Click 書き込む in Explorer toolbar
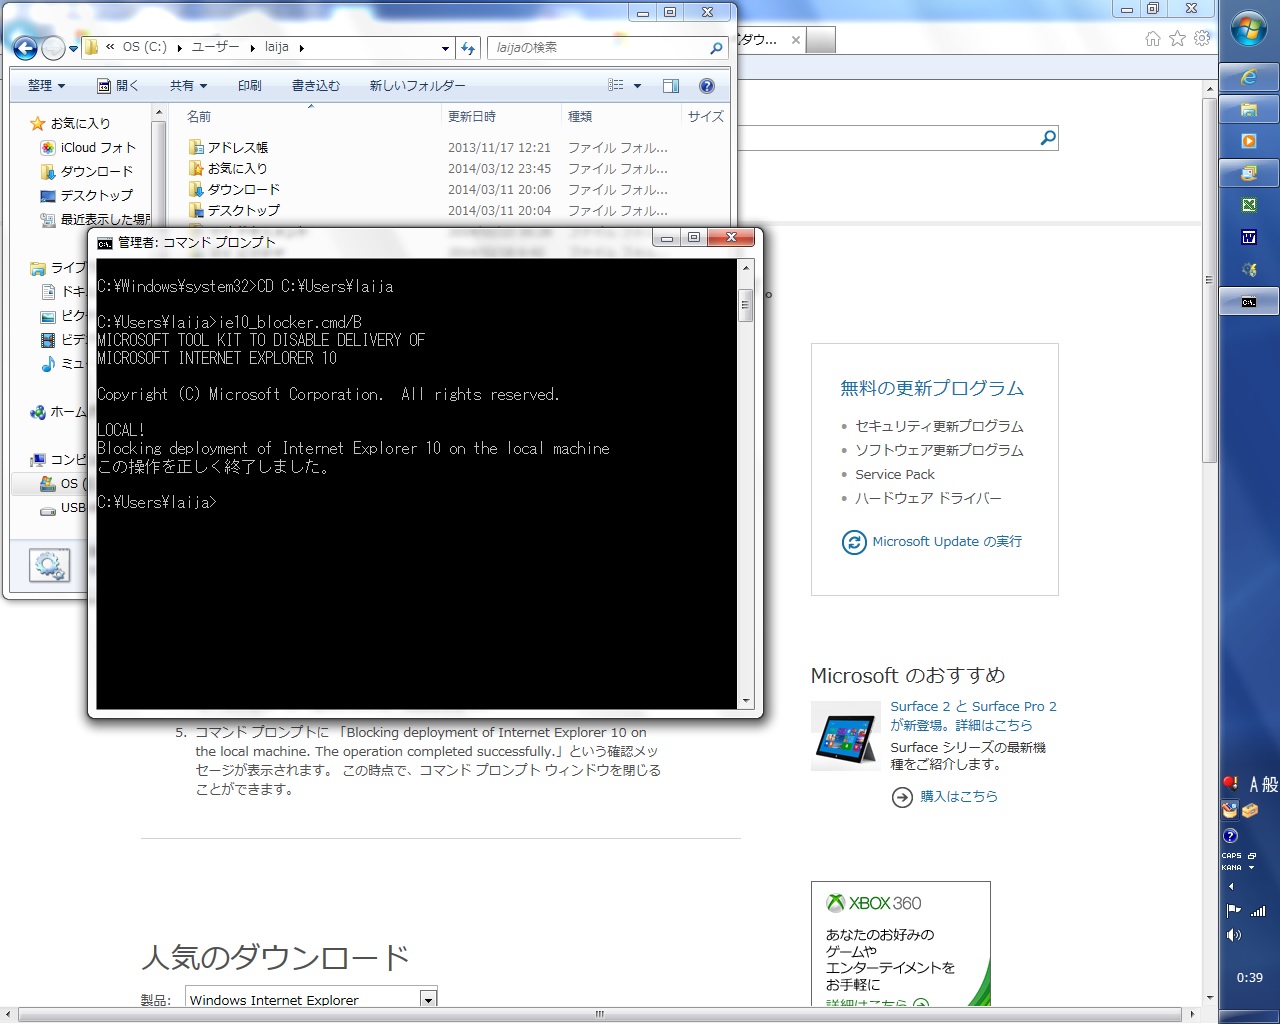This screenshot has width=1280, height=1024. point(316,86)
